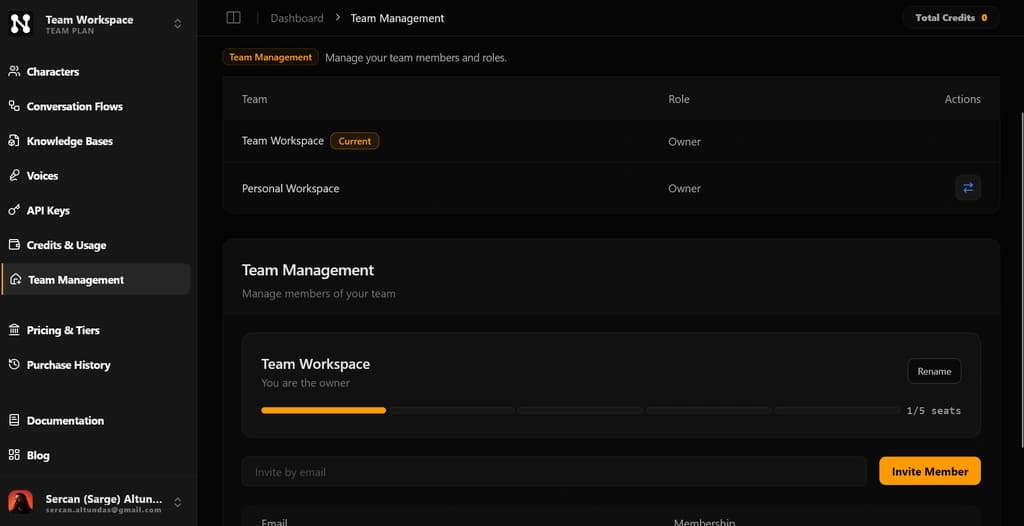This screenshot has height=526, width=1024.
Task: Click the Role column header
Action: point(679,99)
